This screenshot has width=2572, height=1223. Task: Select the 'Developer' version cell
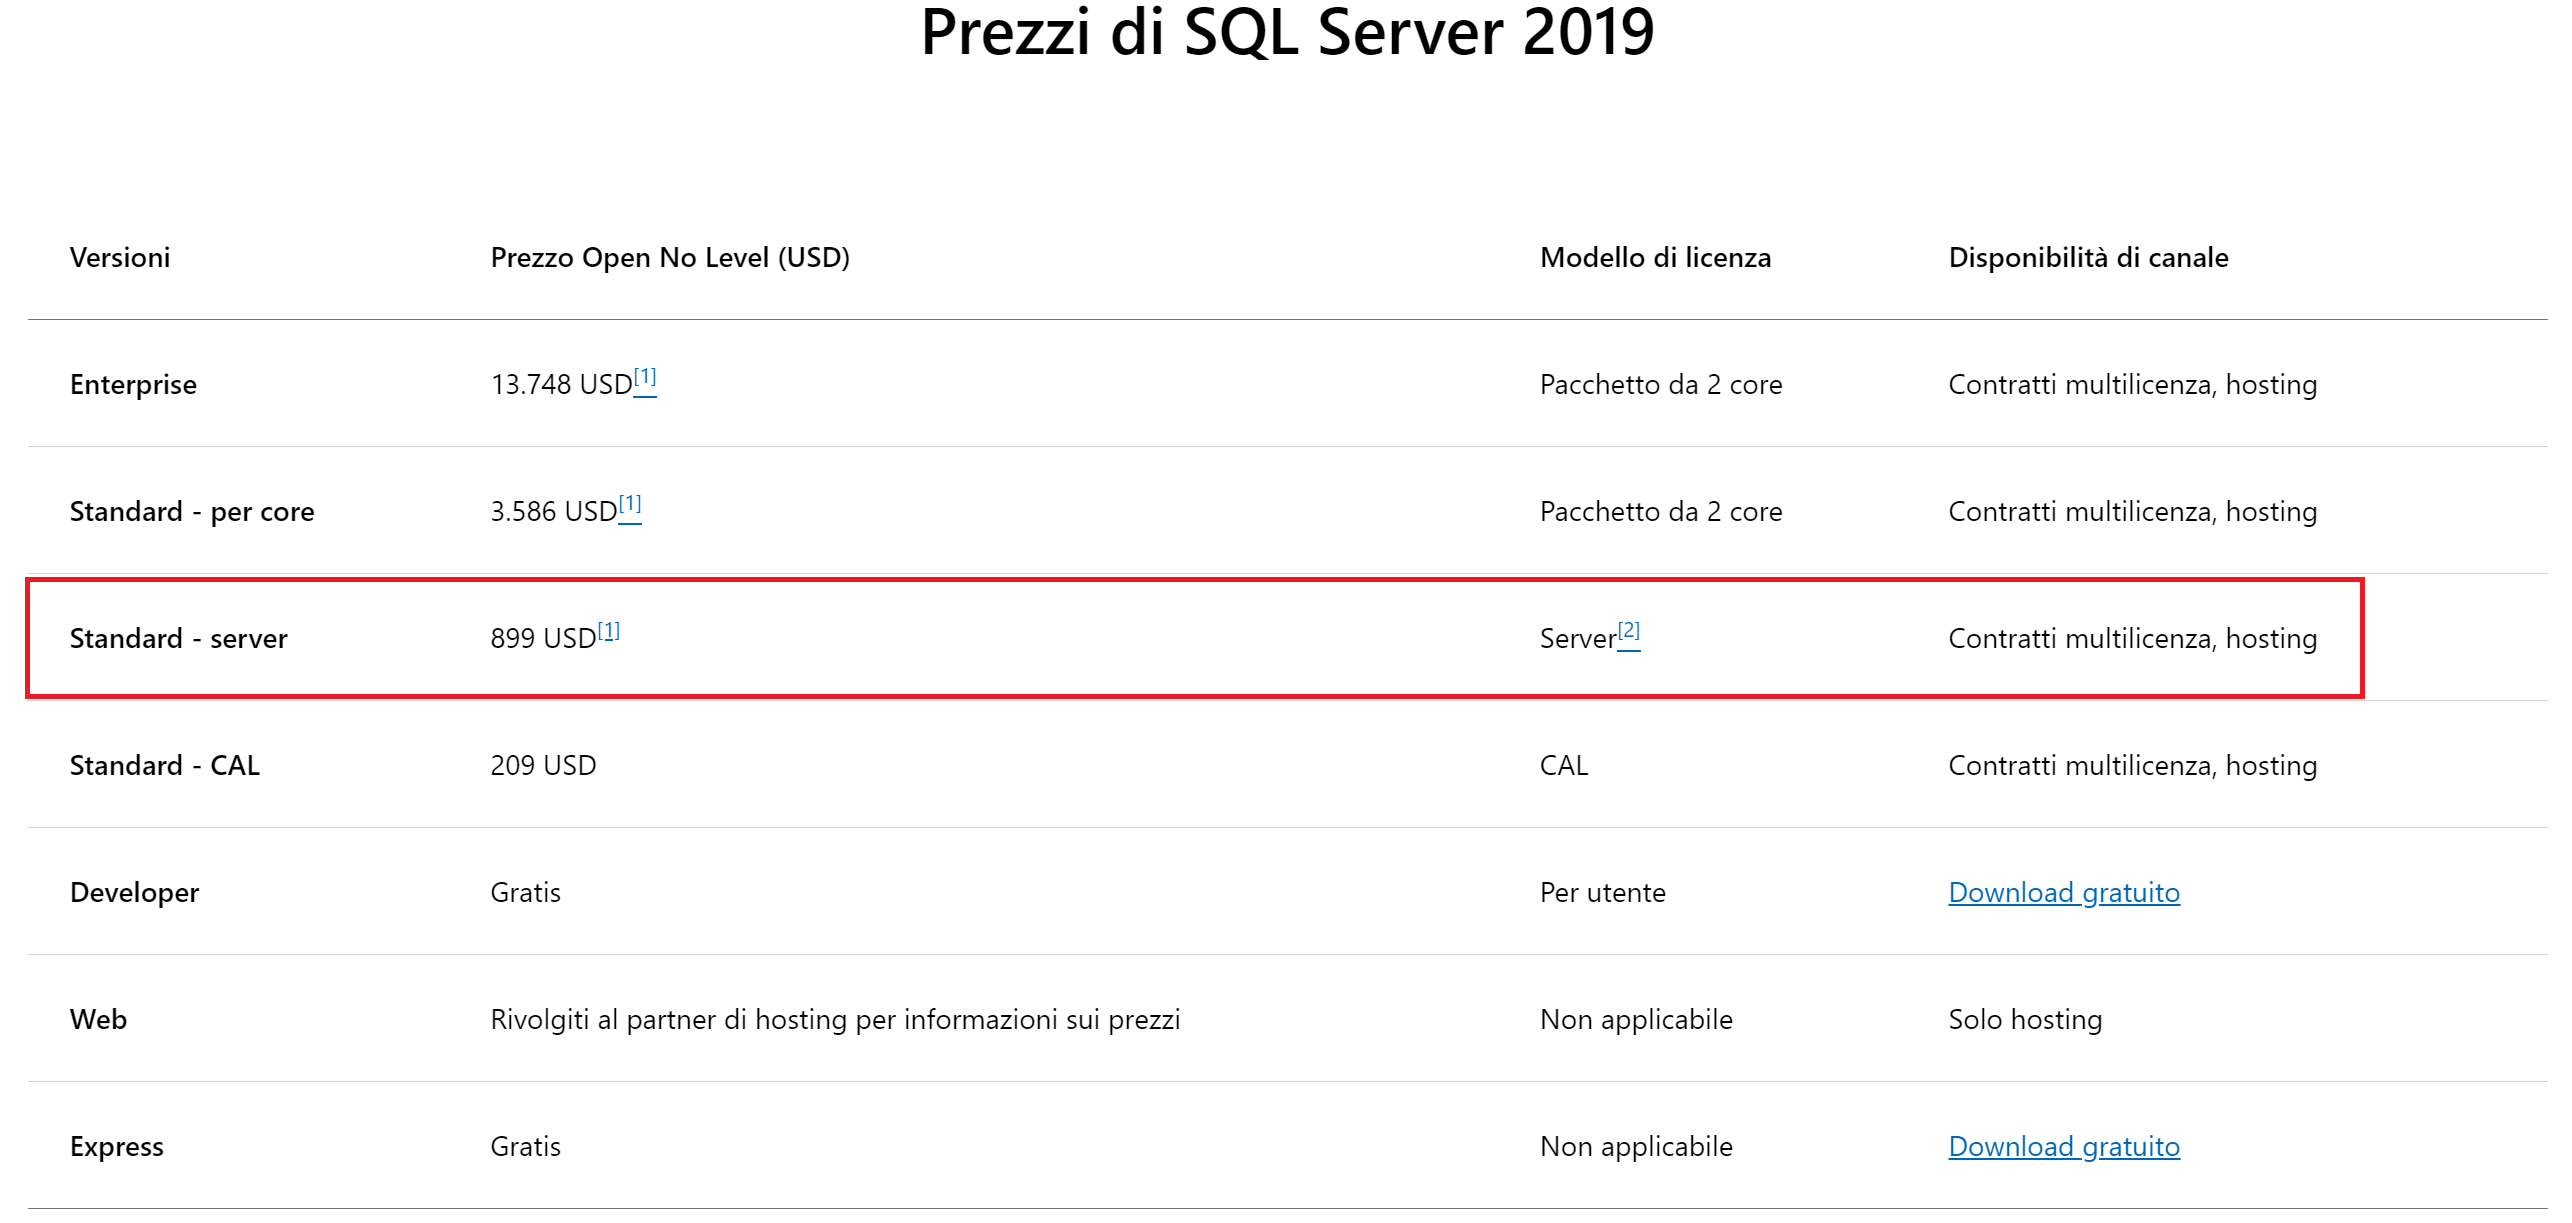pyautogui.click(x=134, y=893)
